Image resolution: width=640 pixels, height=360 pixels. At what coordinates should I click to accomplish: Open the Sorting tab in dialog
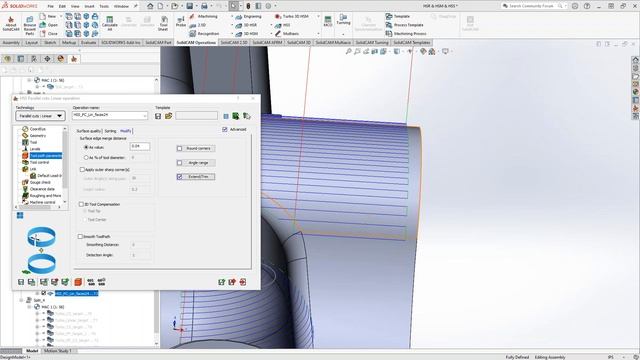110,131
